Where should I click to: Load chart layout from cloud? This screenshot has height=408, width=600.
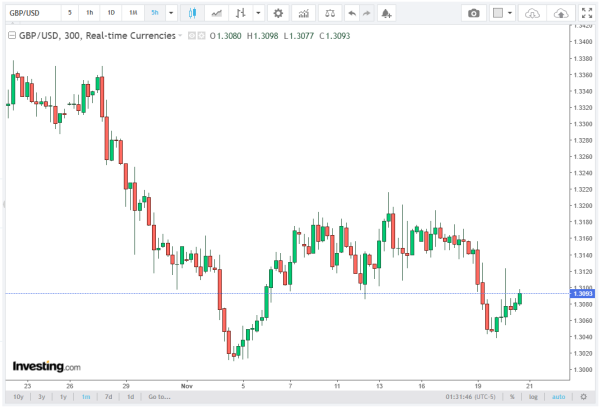pyautogui.click(x=533, y=13)
